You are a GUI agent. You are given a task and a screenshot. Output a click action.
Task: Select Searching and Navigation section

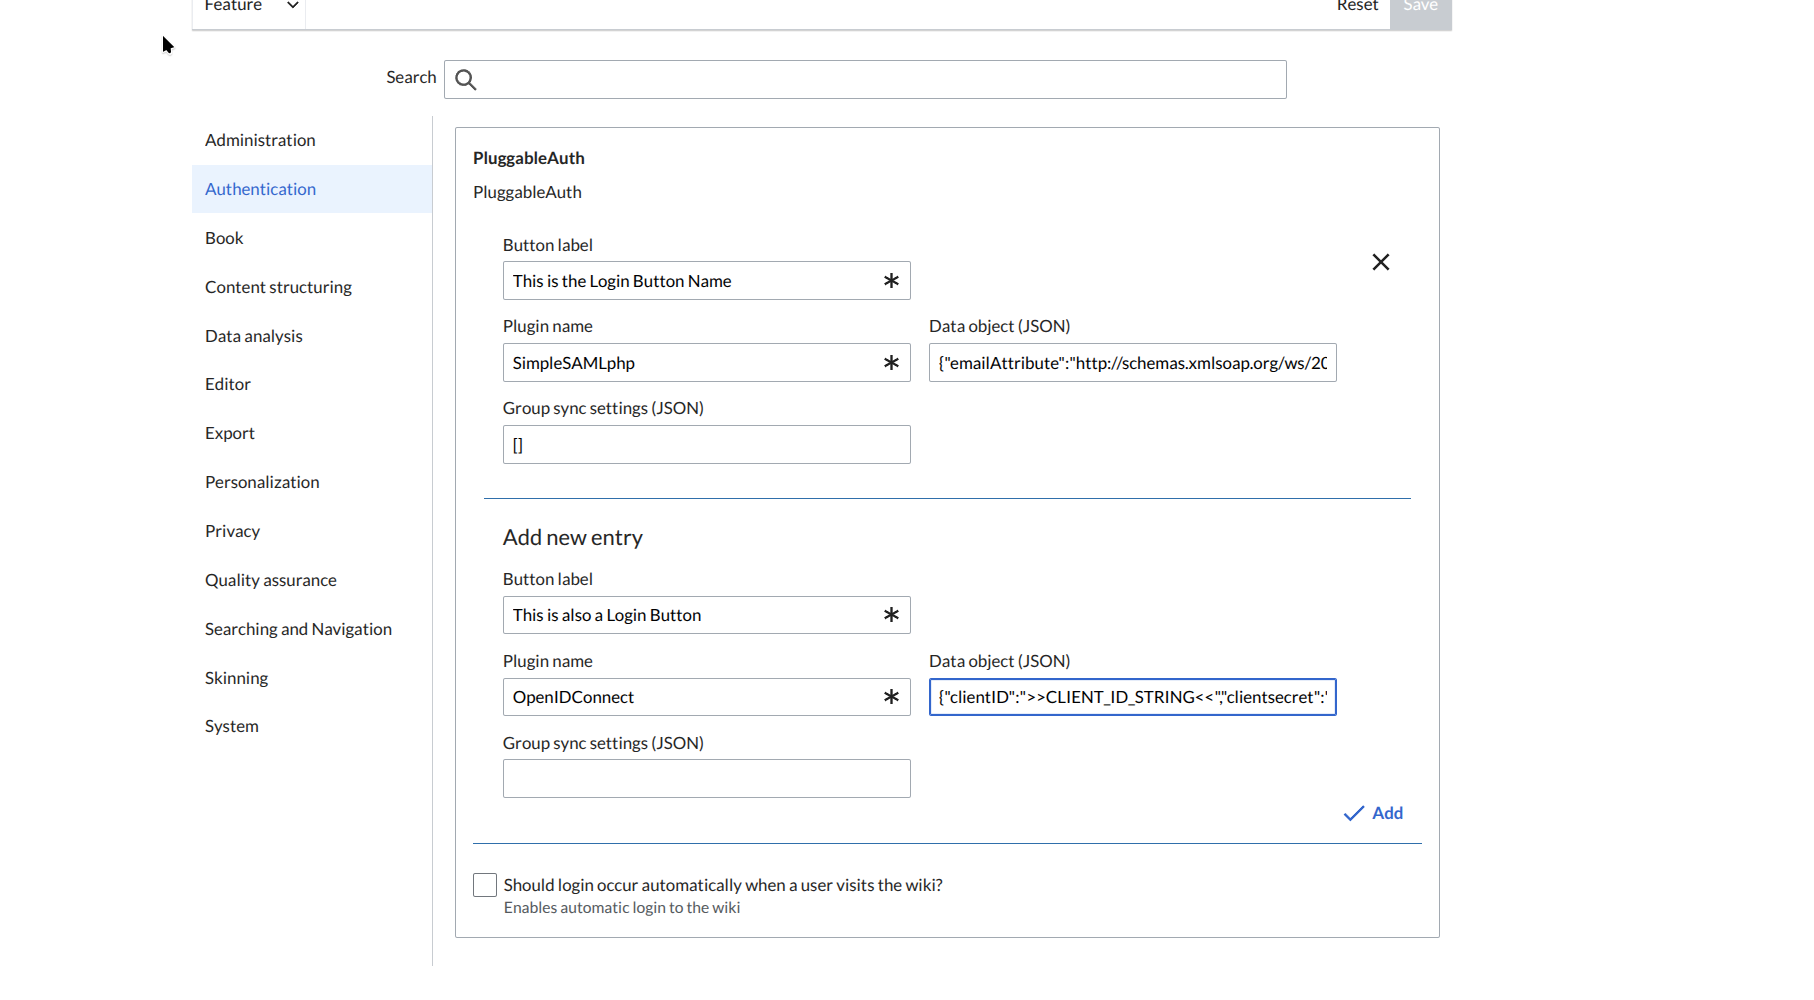(298, 629)
